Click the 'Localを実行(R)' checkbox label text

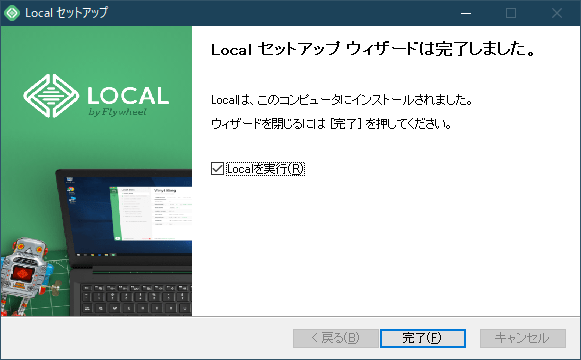[265, 169]
